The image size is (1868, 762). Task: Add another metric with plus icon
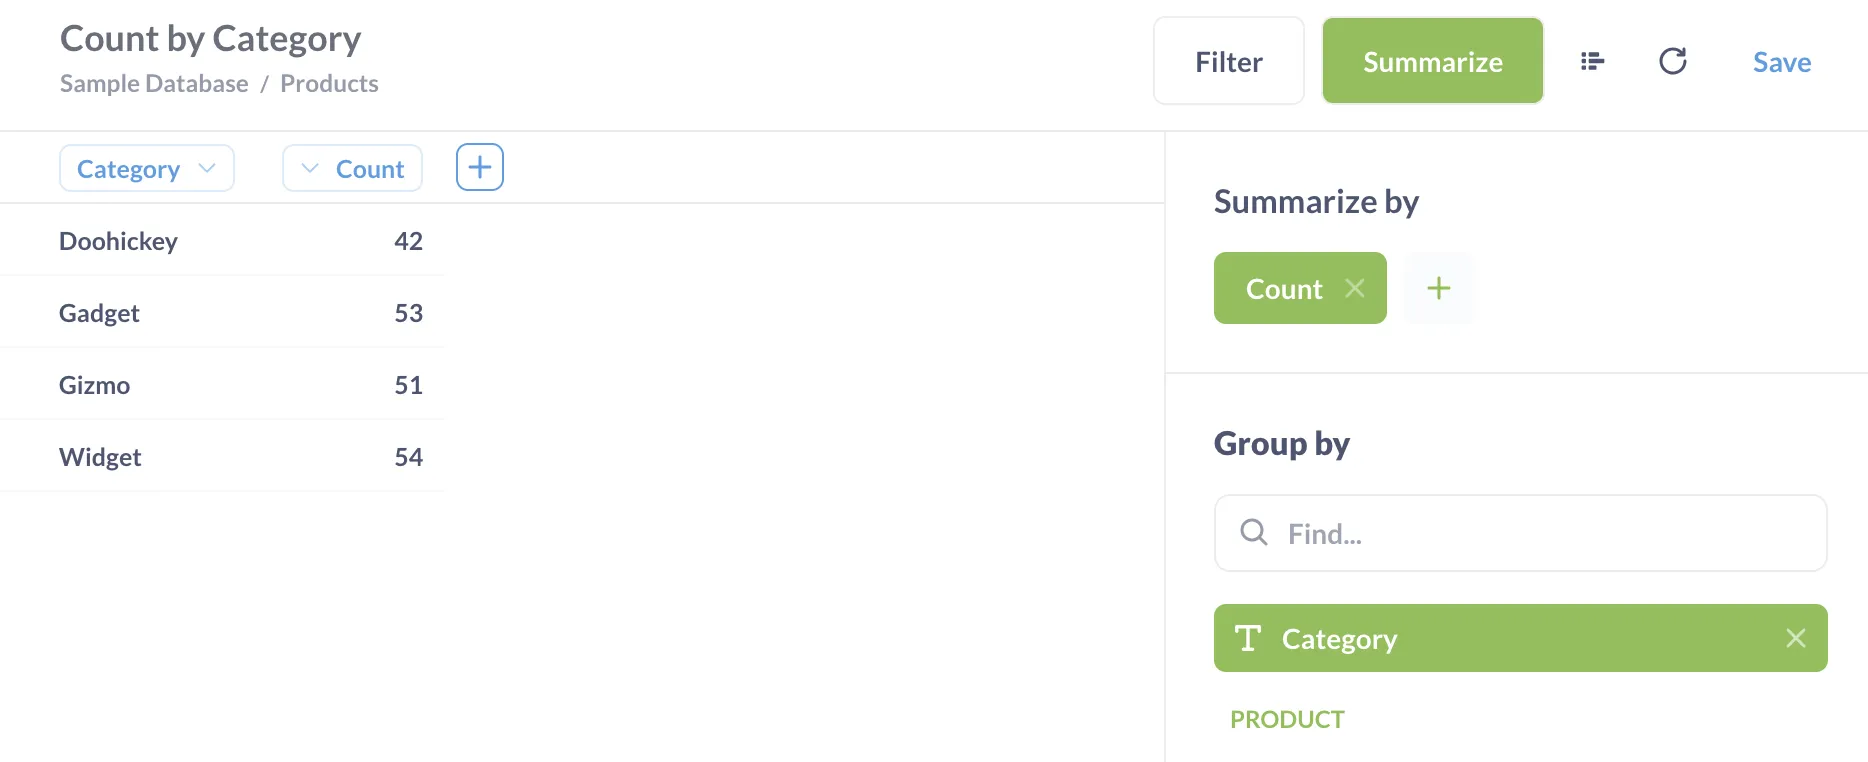pyautogui.click(x=1439, y=289)
